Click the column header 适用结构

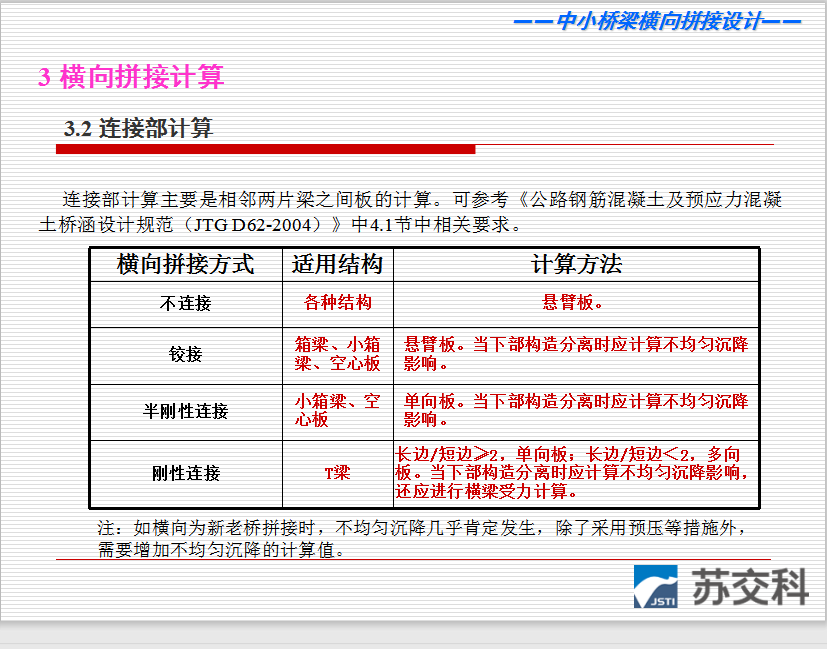coord(338,264)
